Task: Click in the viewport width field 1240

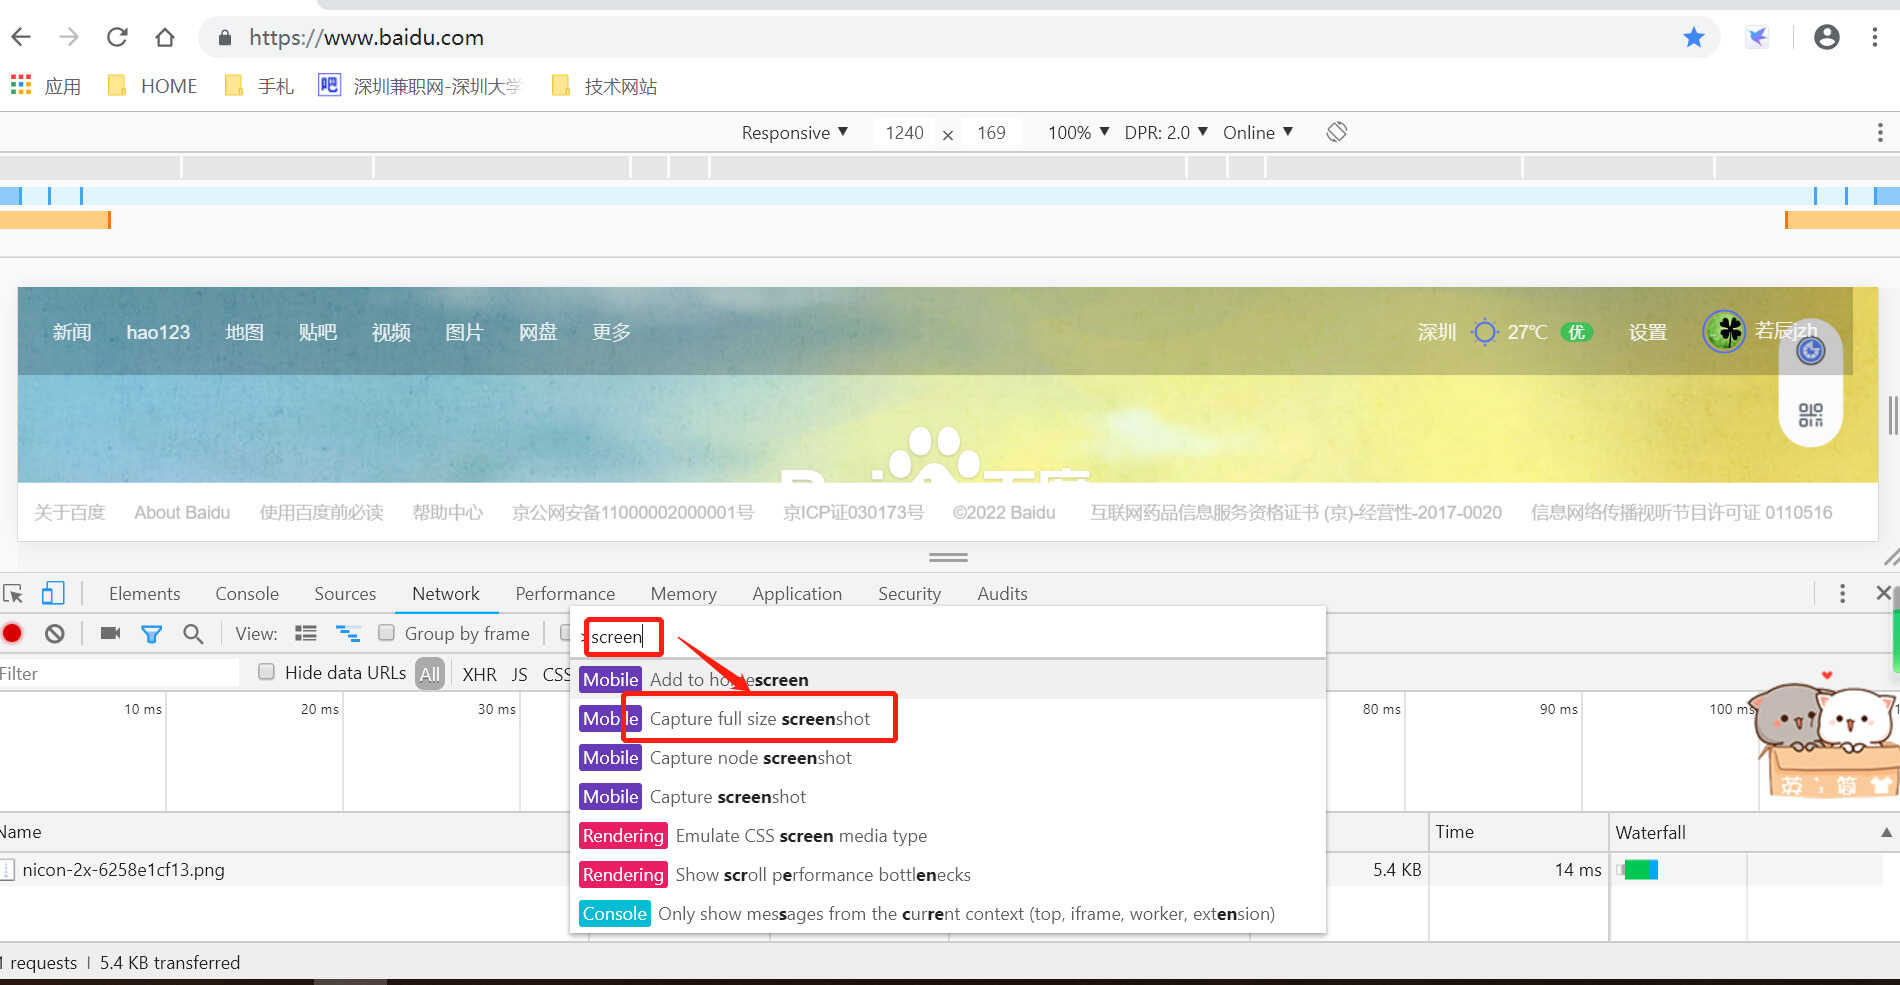Action: point(904,132)
